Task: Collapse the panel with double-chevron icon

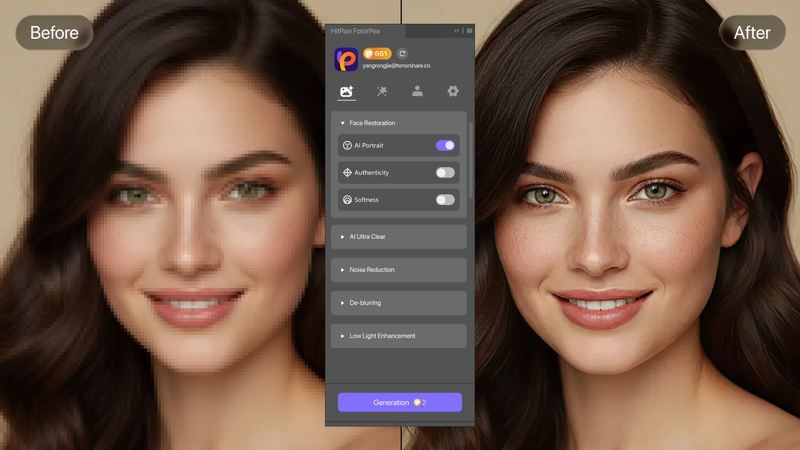Action: point(456,31)
